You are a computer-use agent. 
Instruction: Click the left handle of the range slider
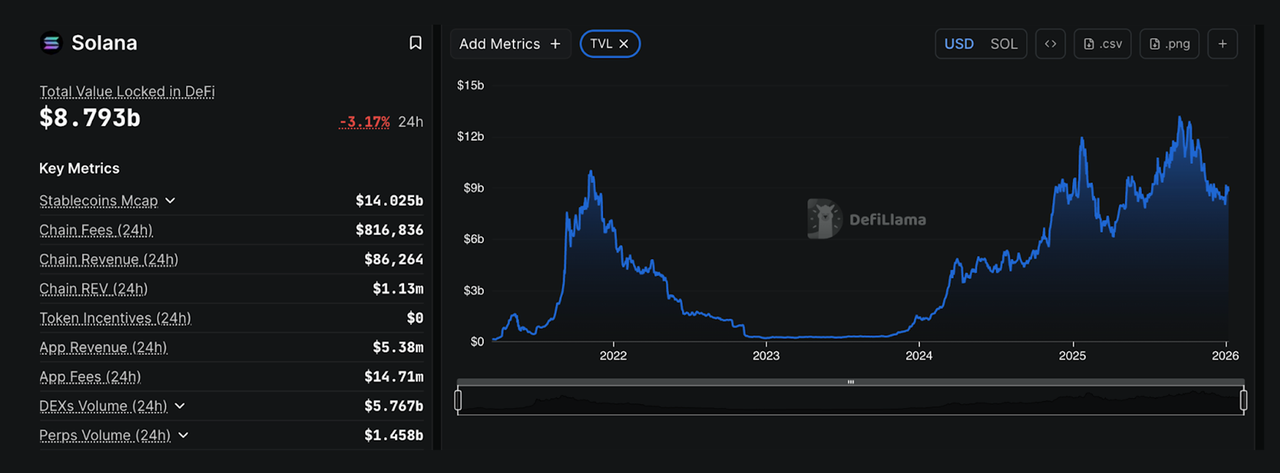[x=458, y=400]
